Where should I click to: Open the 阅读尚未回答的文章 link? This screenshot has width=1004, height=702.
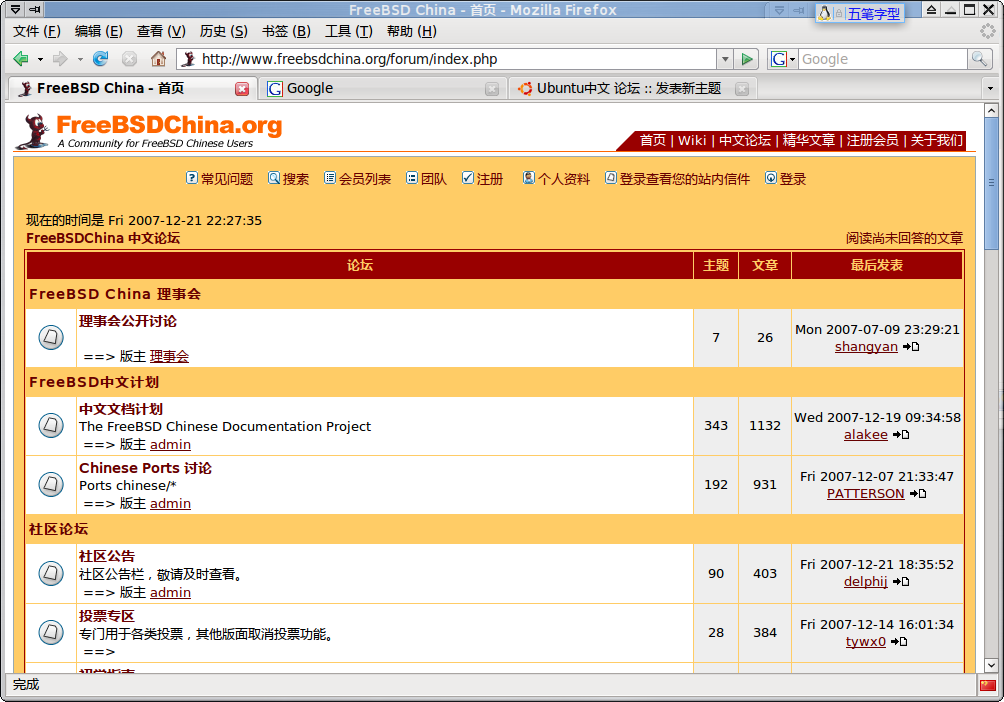[x=904, y=238]
